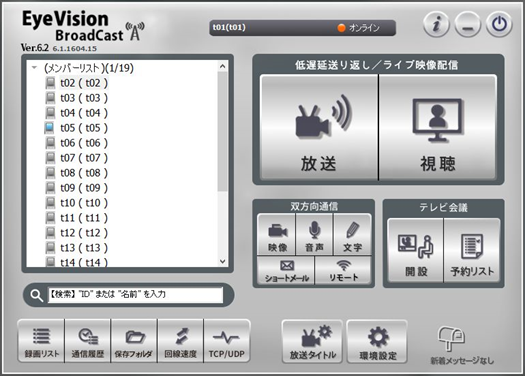The image size is (525, 376).
Task: Click the ID or name search field
Action: [136, 295]
